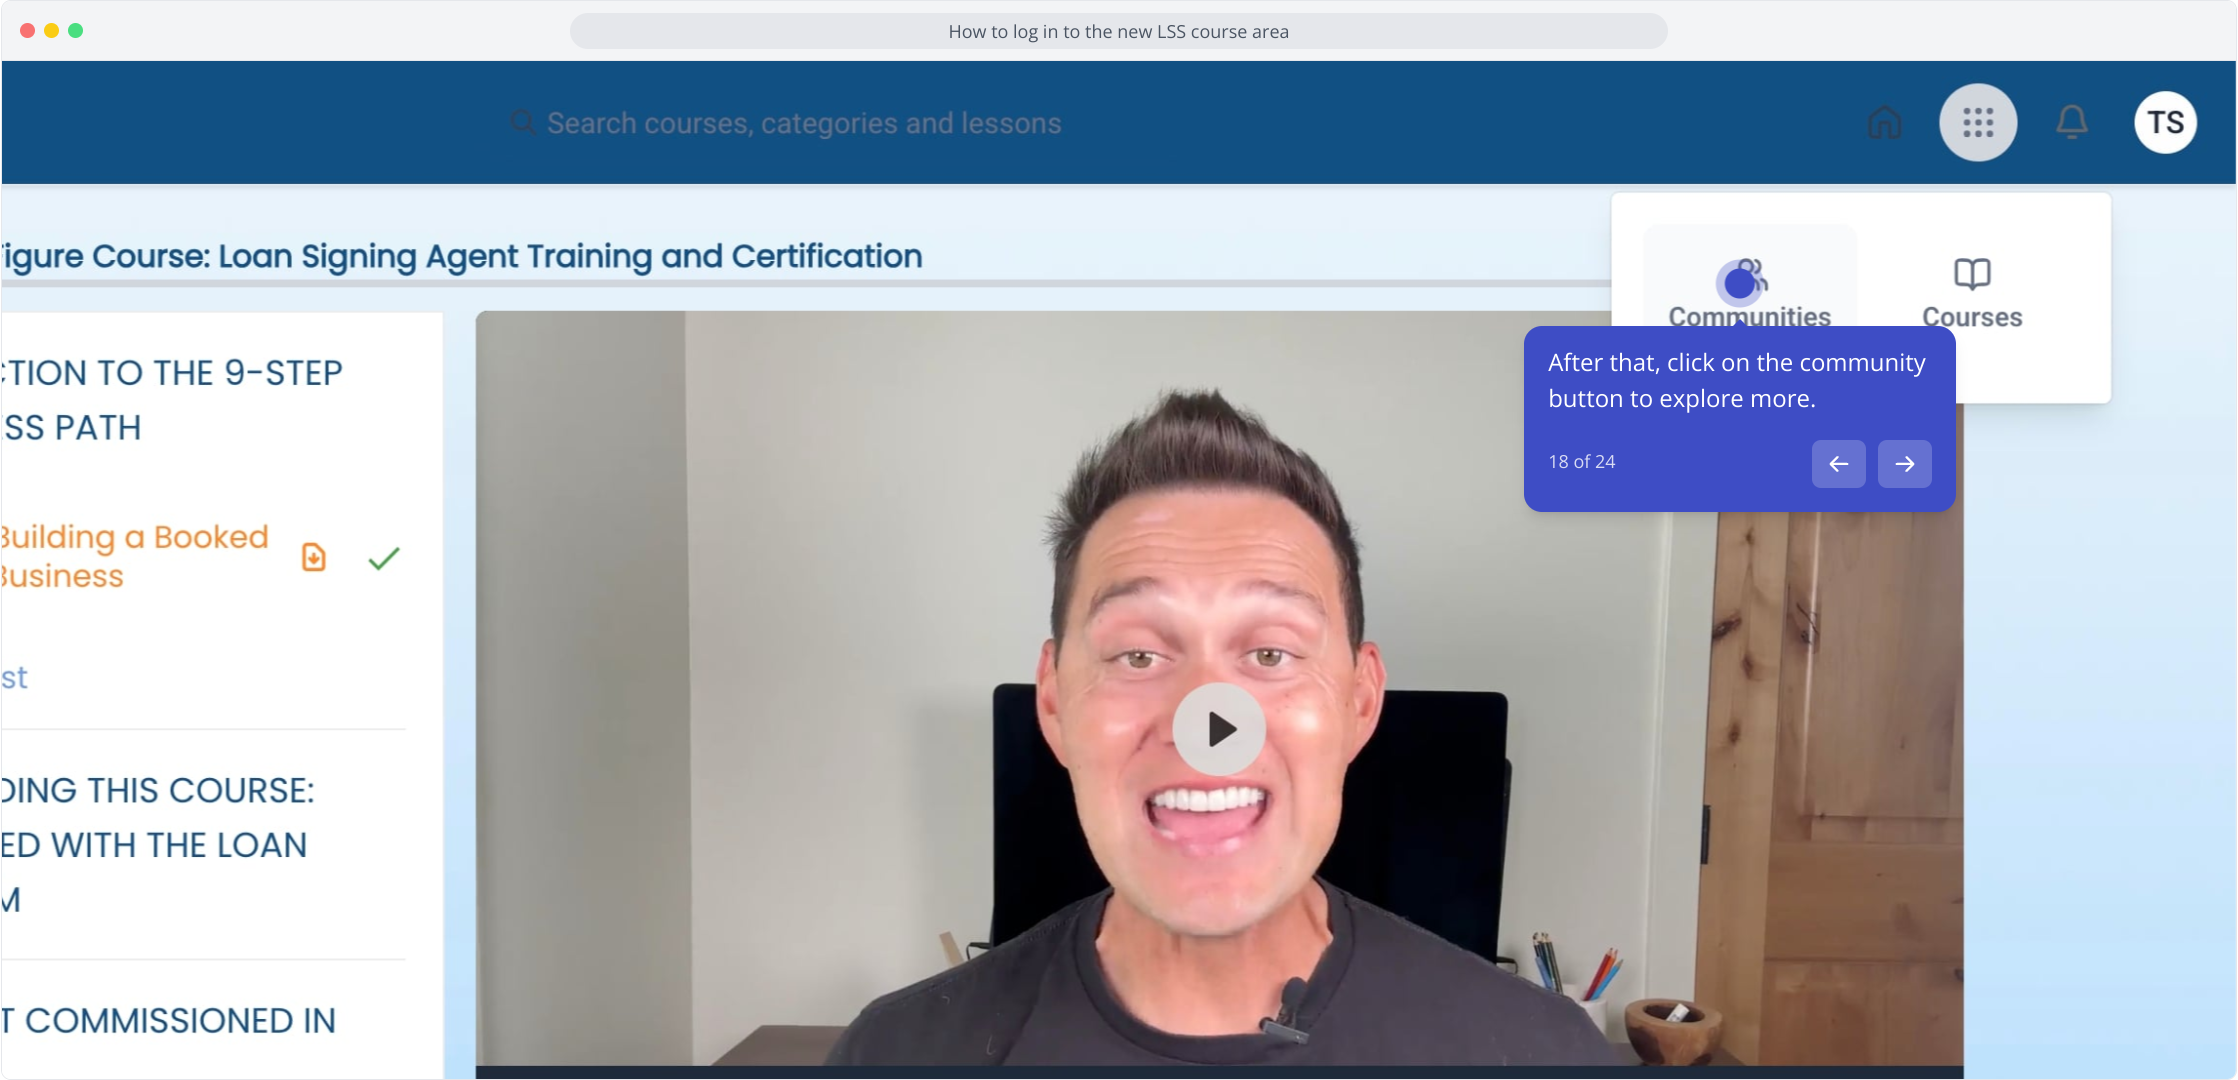This screenshot has height=1080, width=2238.
Task: Open the TS profile avatar
Action: (2165, 123)
